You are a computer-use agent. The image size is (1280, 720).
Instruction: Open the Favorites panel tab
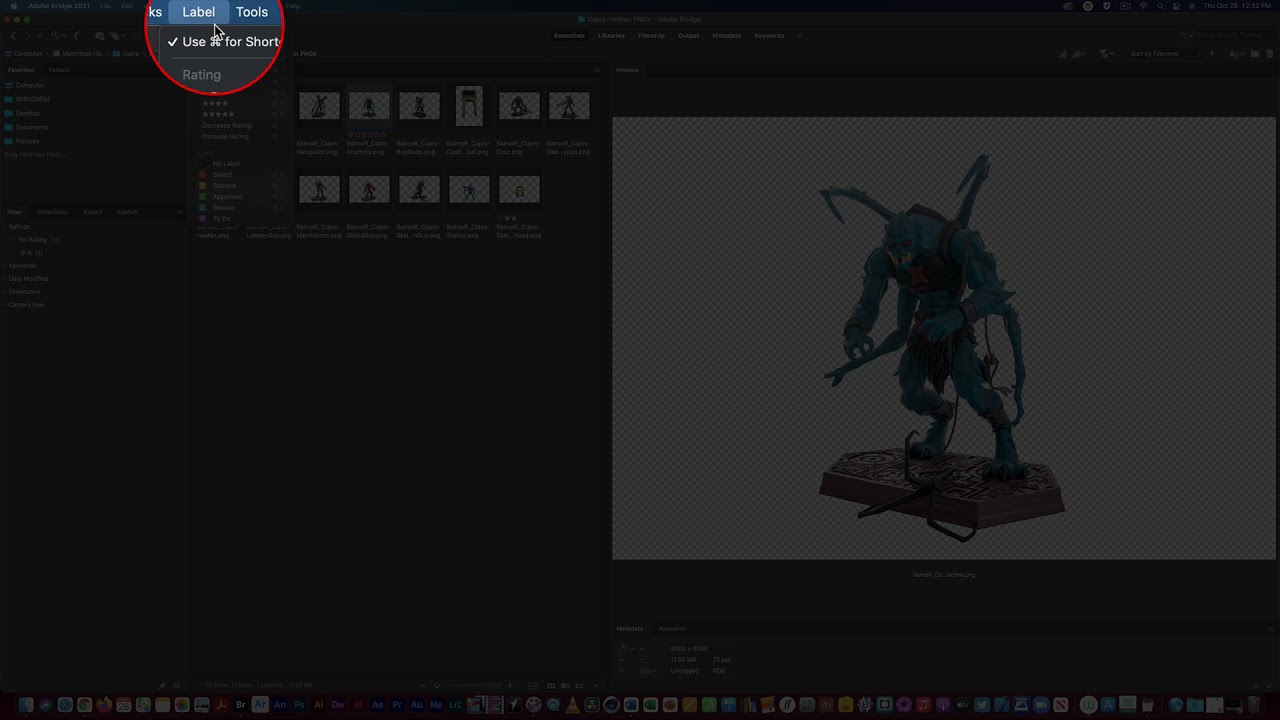pyautogui.click(x=21, y=70)
